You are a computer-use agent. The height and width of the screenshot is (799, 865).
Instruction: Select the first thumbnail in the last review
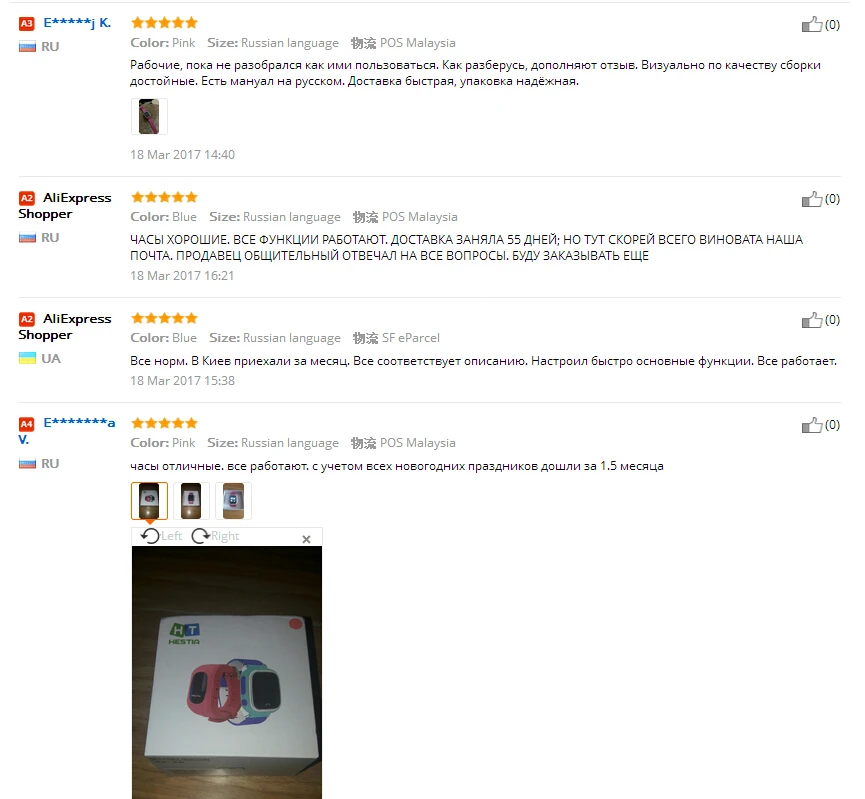[x=149, y=500]
